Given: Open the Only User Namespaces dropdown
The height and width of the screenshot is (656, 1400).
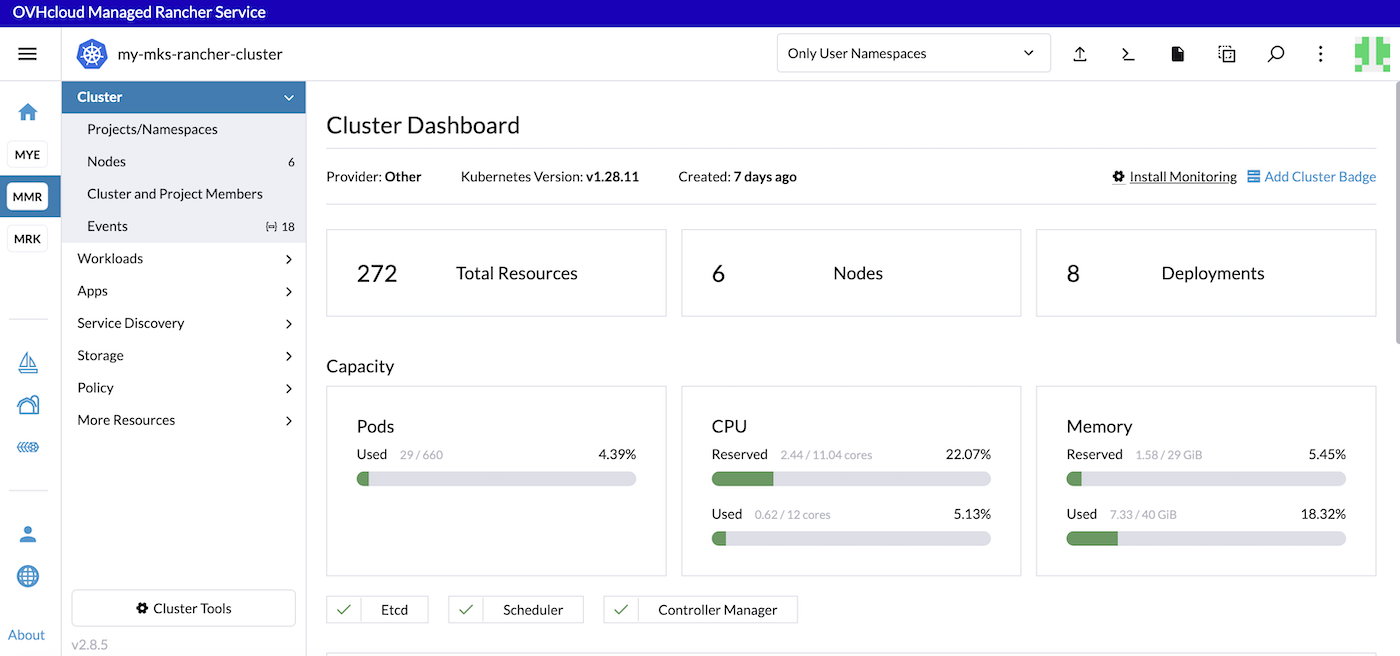Looking at the screenshot, I should 912,53.
